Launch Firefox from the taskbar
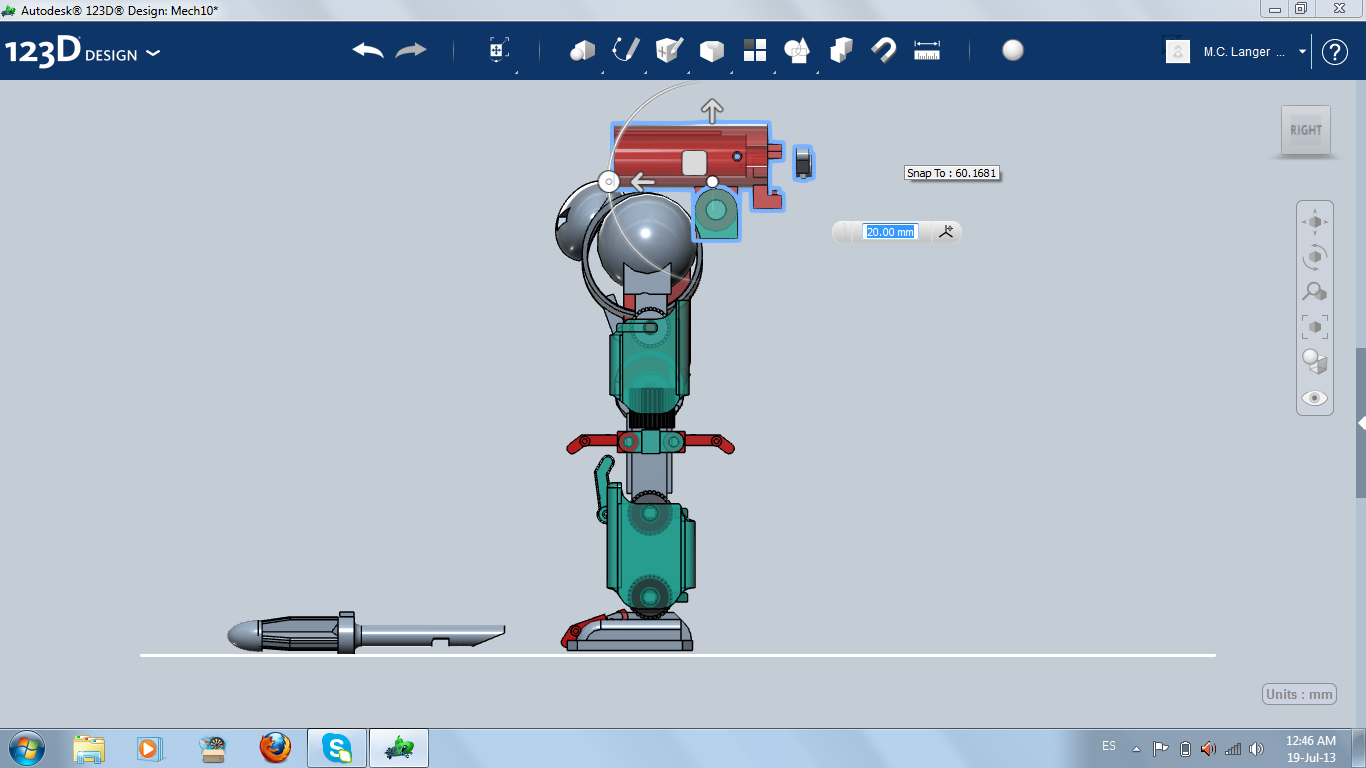Screen dimensions: 1366x768 pos(274,748)
